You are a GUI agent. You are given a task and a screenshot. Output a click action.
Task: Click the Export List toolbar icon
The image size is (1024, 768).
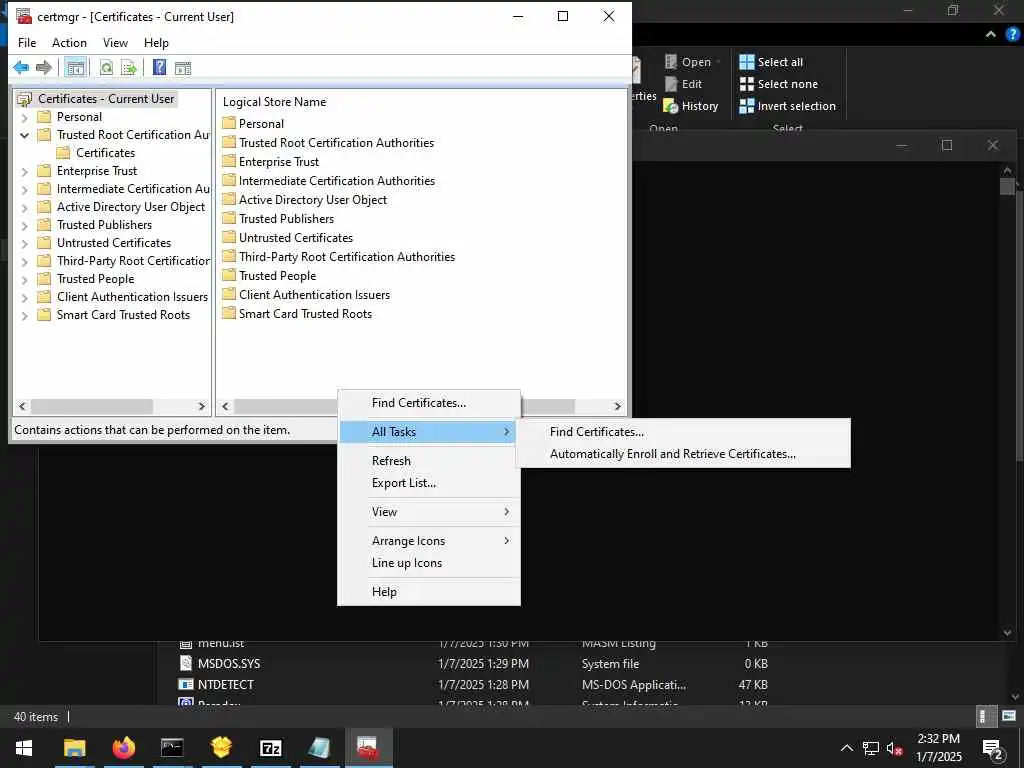coord(129,67)
